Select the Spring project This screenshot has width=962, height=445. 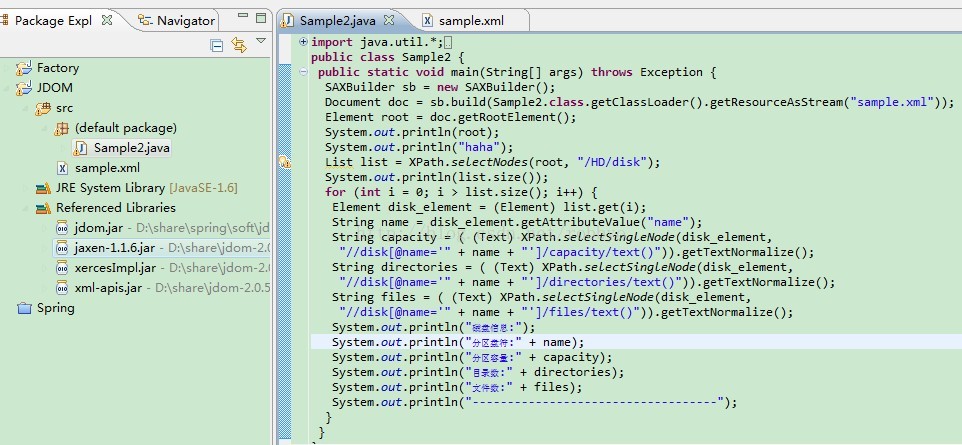(56, 308)
